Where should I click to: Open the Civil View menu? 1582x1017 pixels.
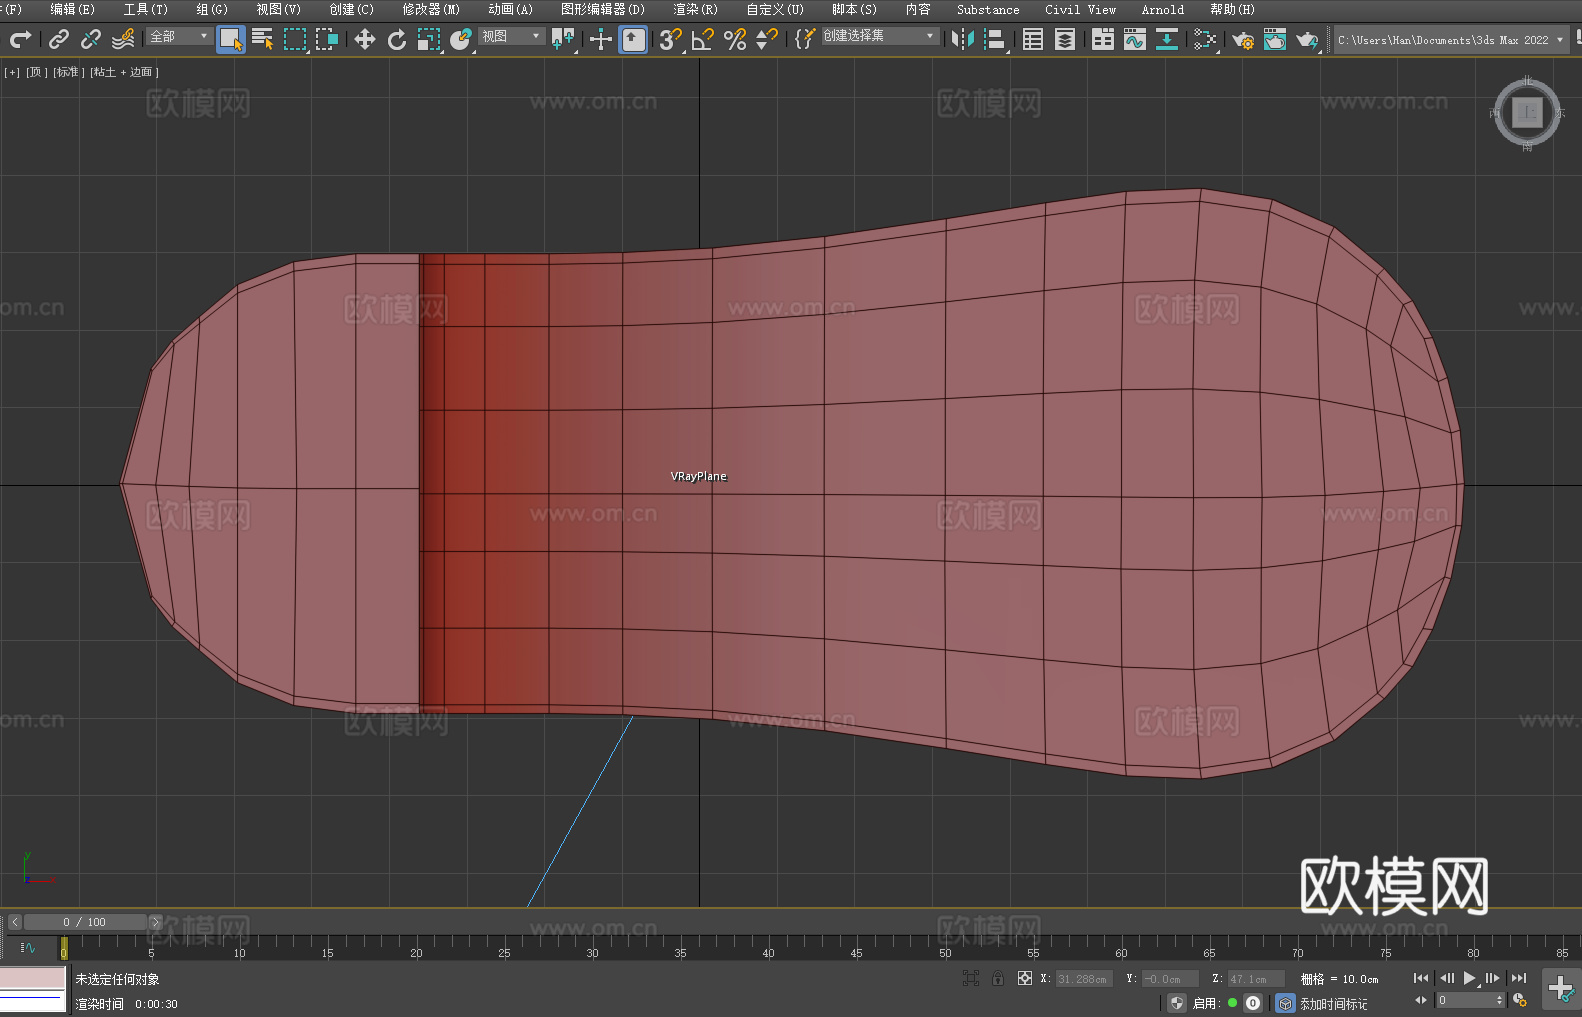coord(1080,9)
